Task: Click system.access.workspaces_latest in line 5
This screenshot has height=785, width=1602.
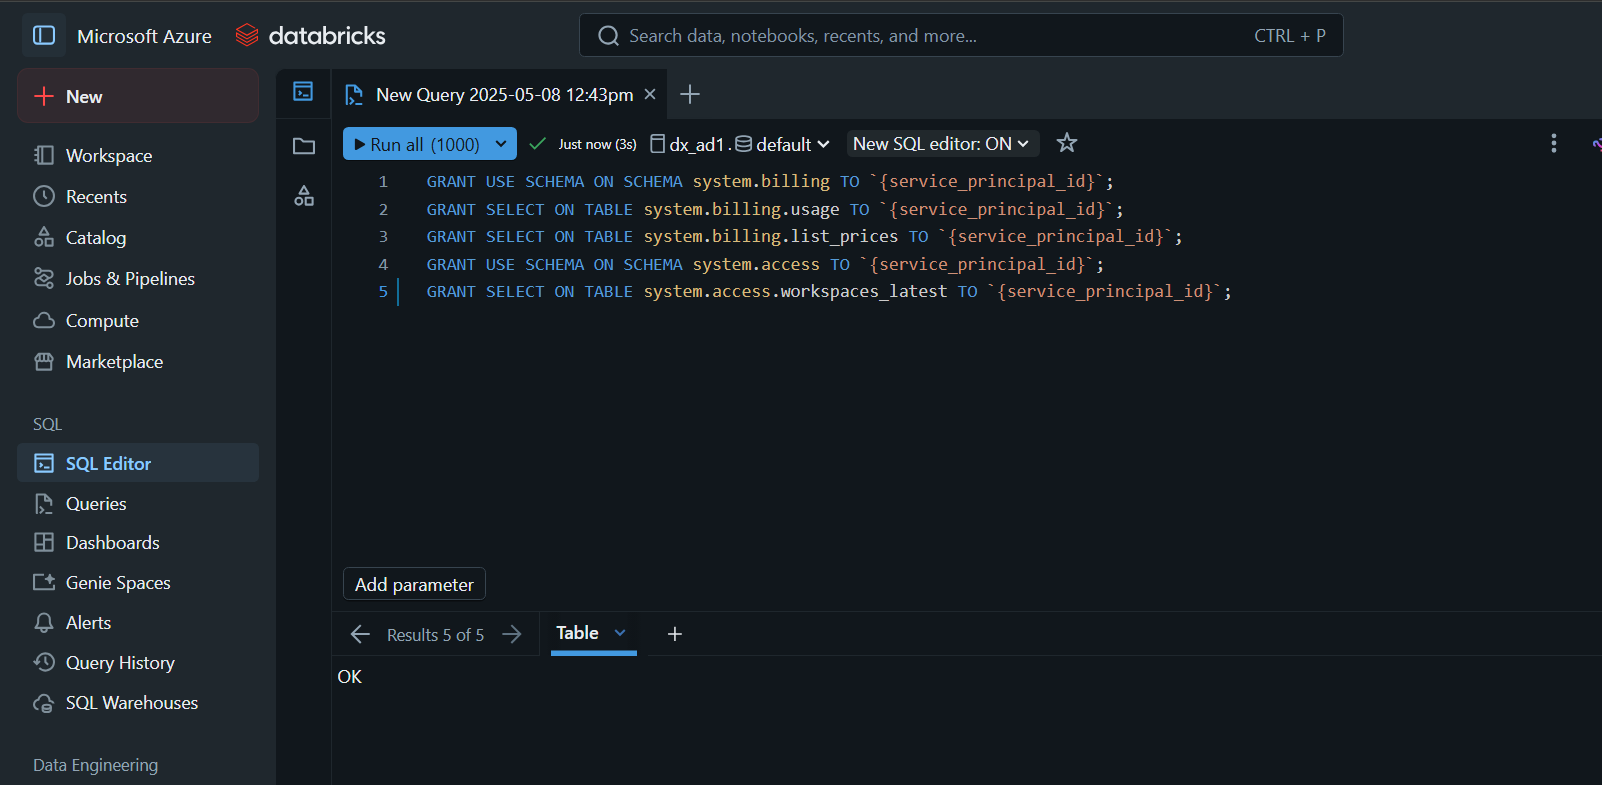Action: tap(795, 291)
